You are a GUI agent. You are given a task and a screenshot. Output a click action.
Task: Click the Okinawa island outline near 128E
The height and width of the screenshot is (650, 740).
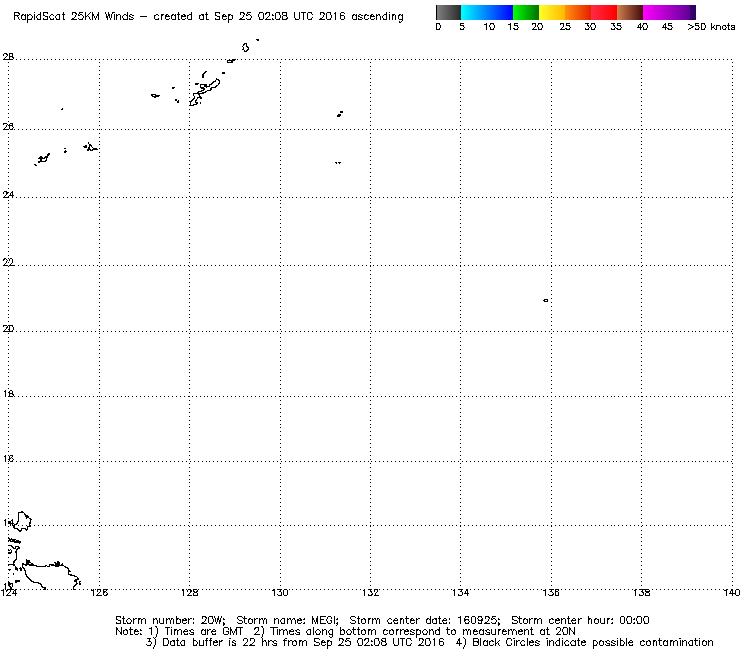coord(205,92)
